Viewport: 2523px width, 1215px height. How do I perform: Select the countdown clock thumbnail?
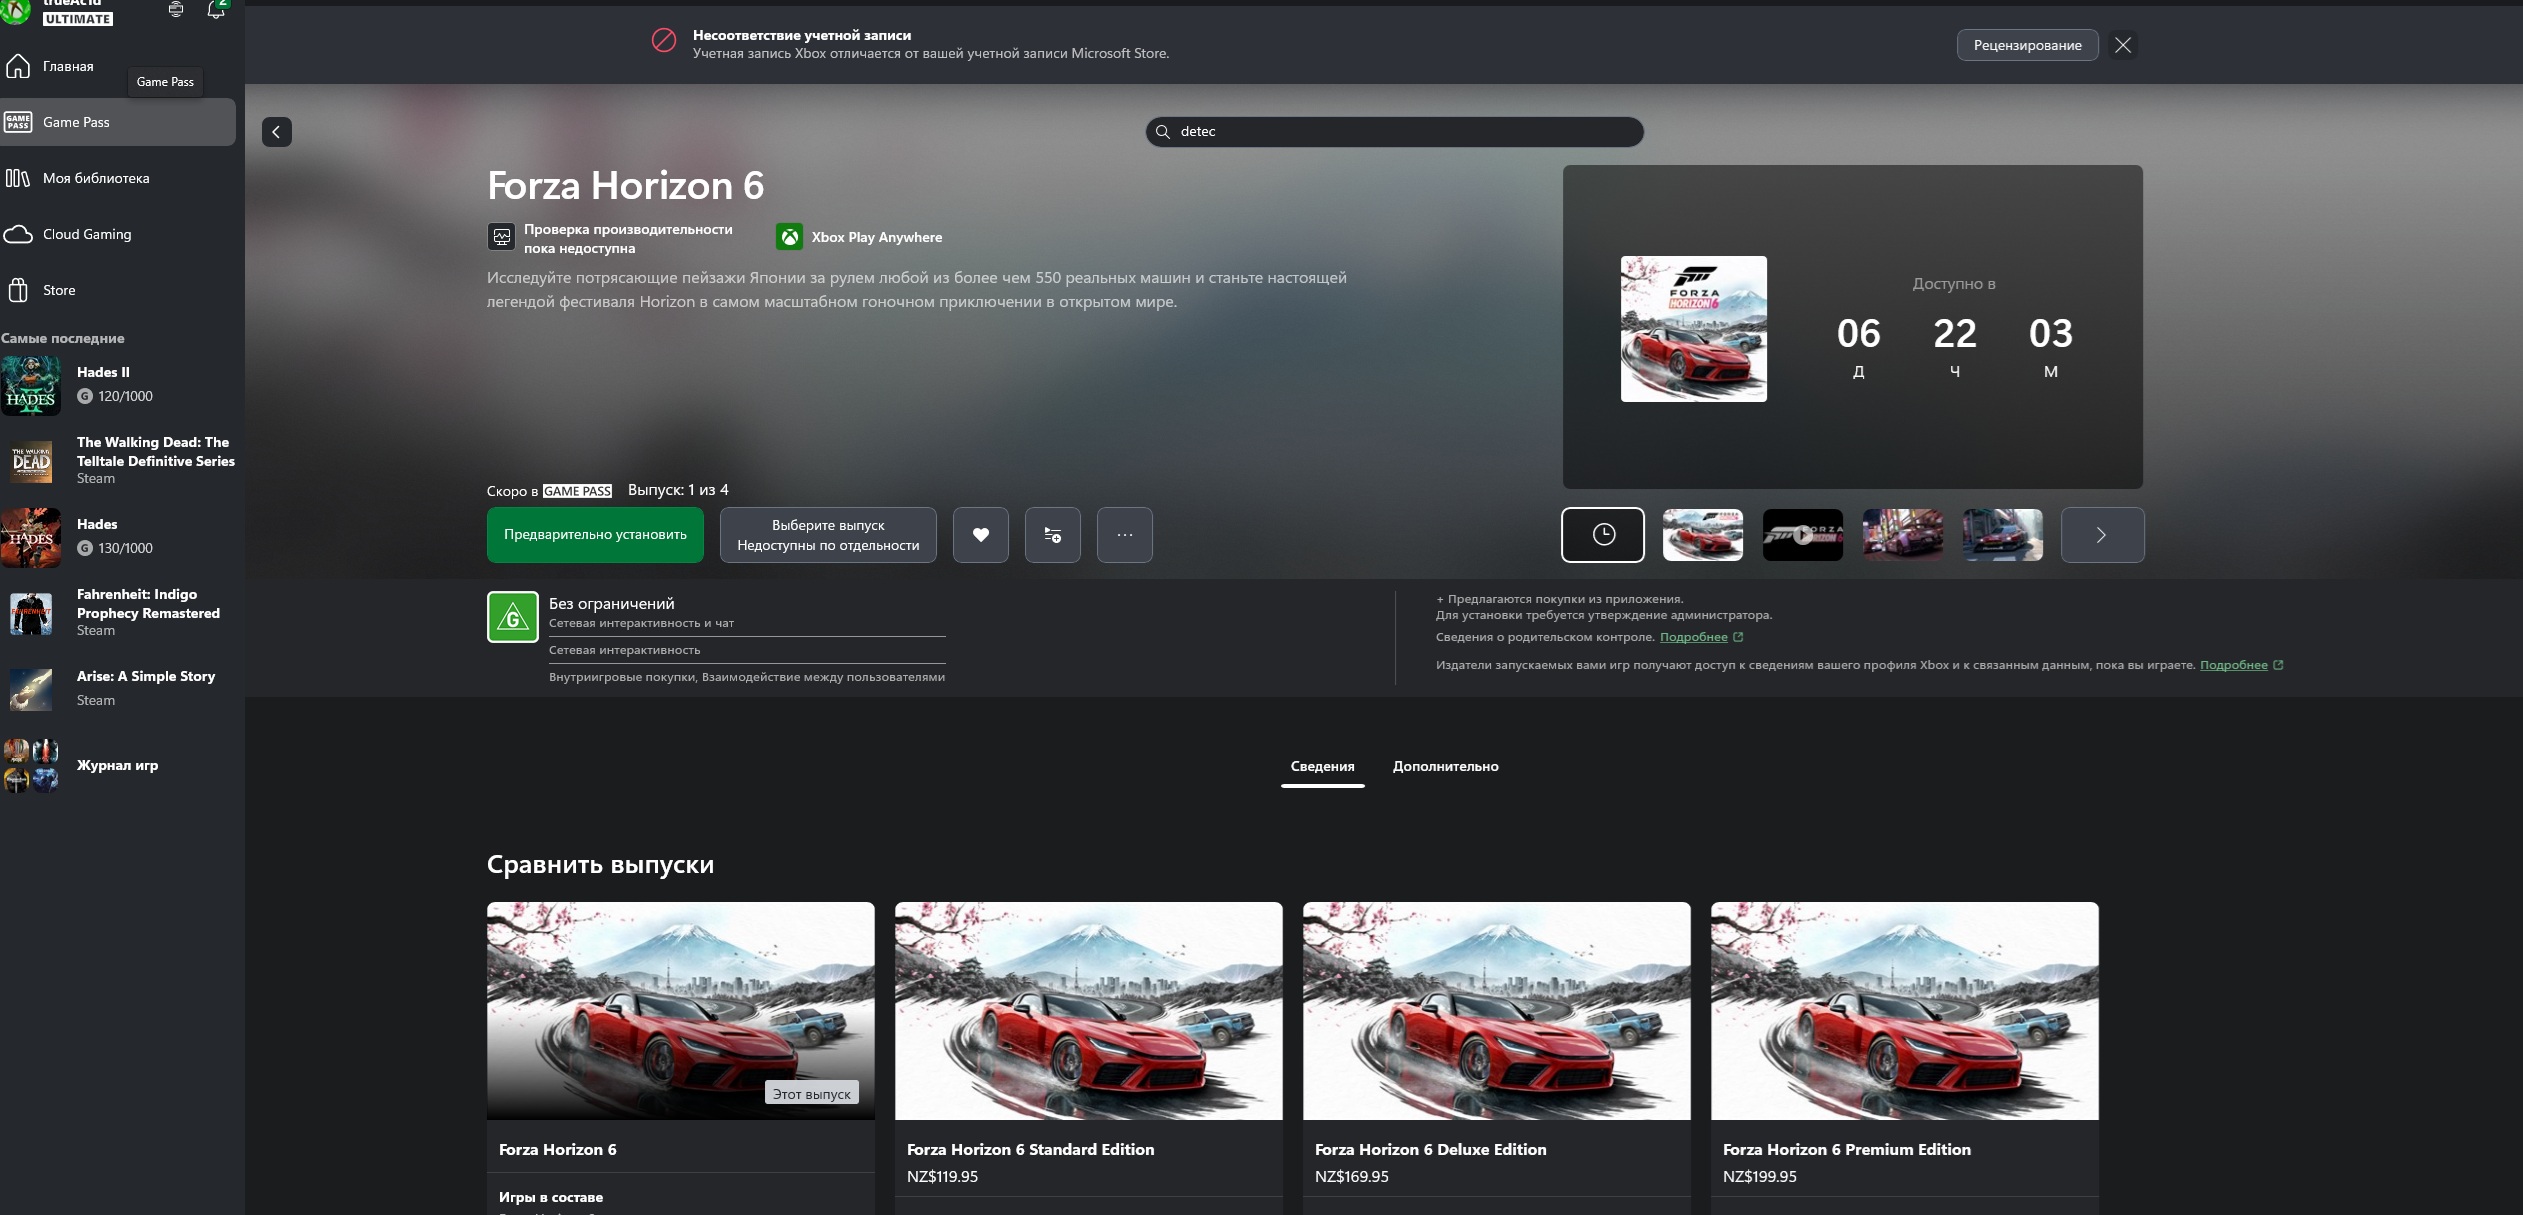[x=1603, y=535]
